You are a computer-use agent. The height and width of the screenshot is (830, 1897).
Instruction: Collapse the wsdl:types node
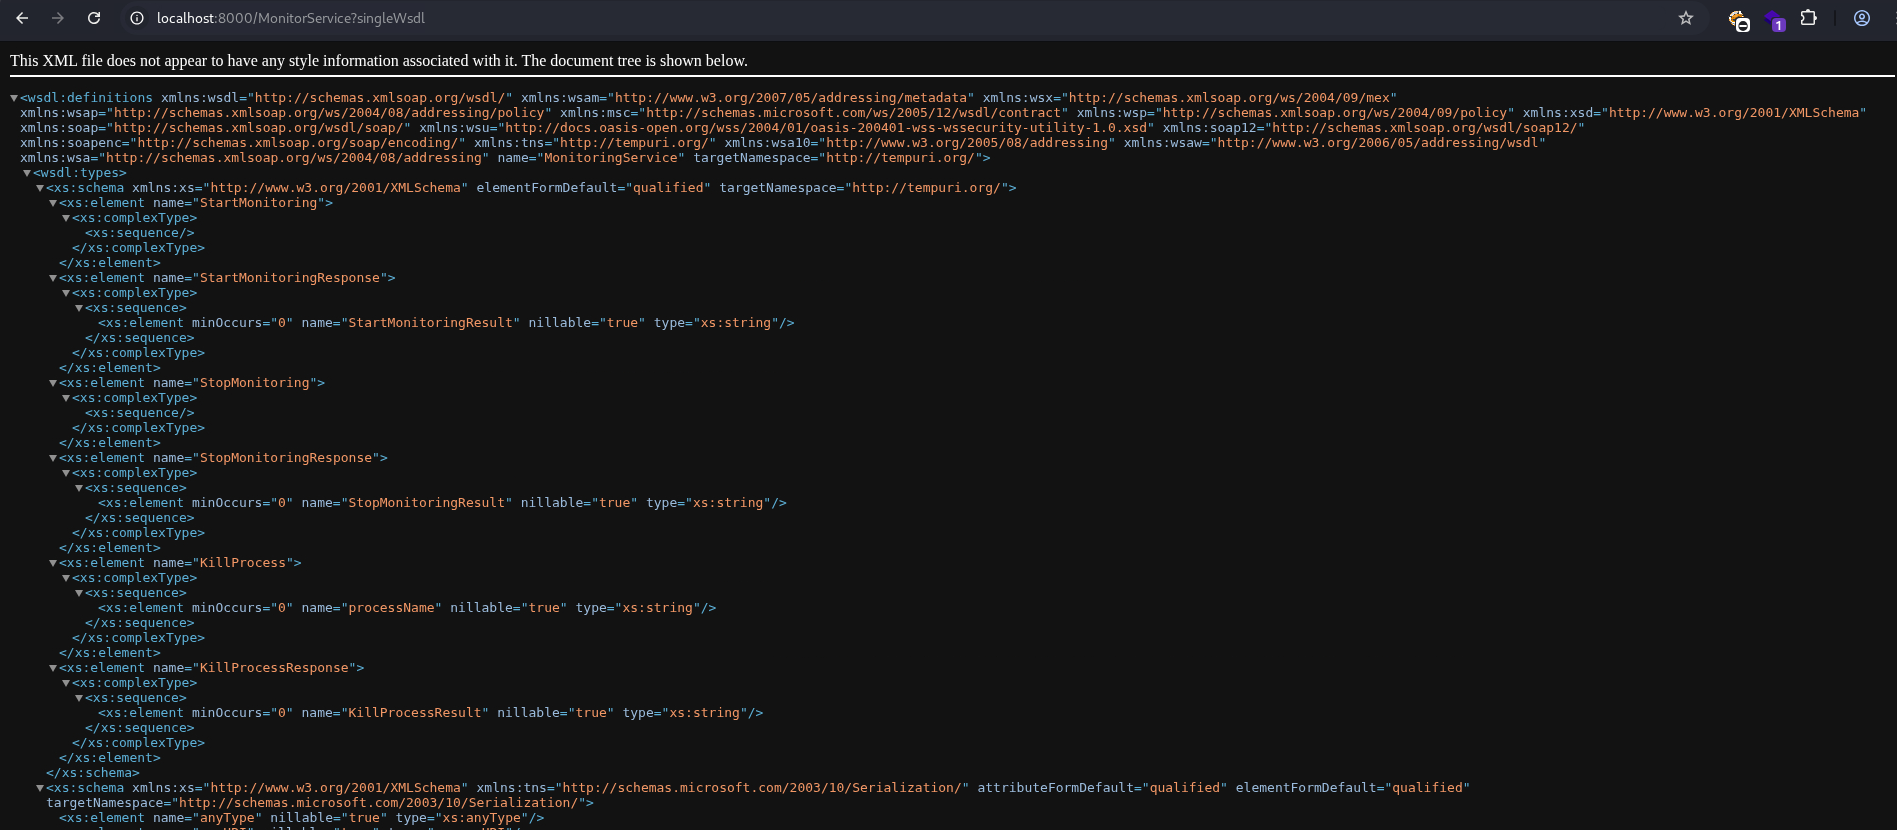(27, 173)
